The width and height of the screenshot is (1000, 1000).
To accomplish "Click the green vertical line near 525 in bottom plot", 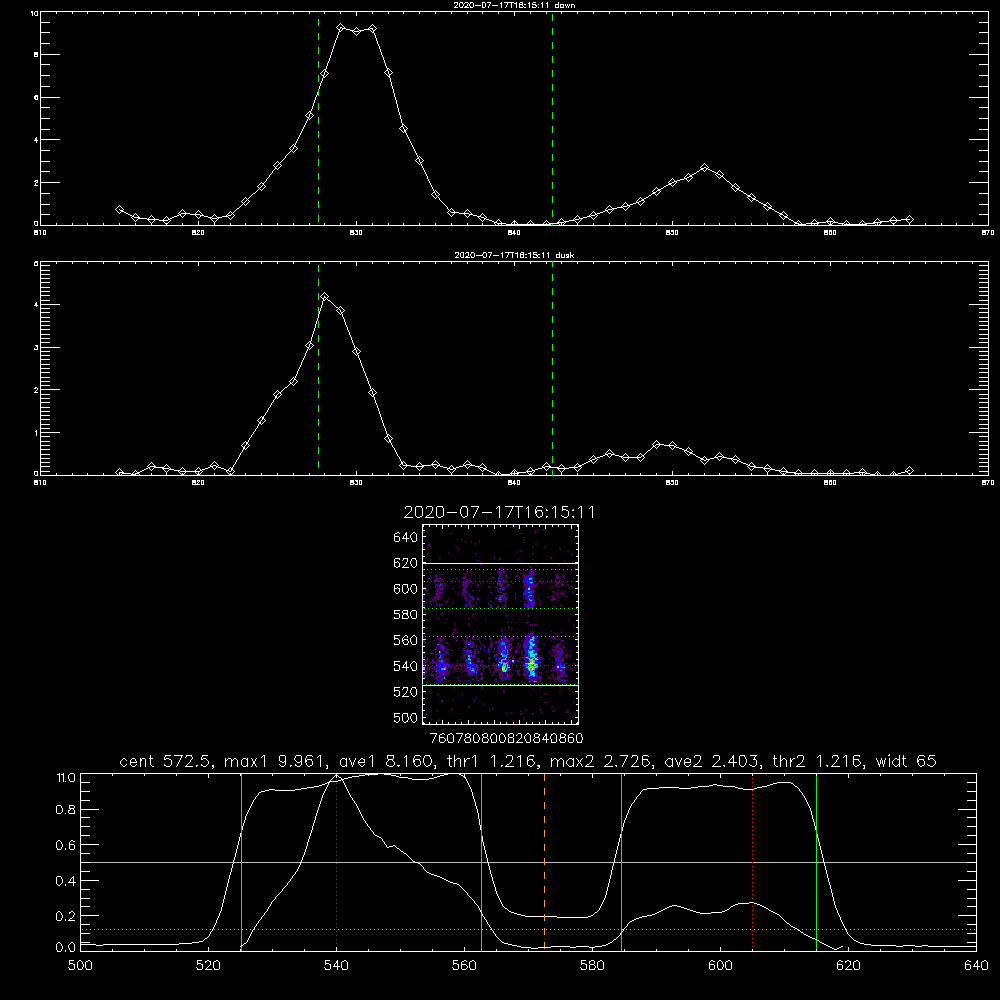I will 241,861.
